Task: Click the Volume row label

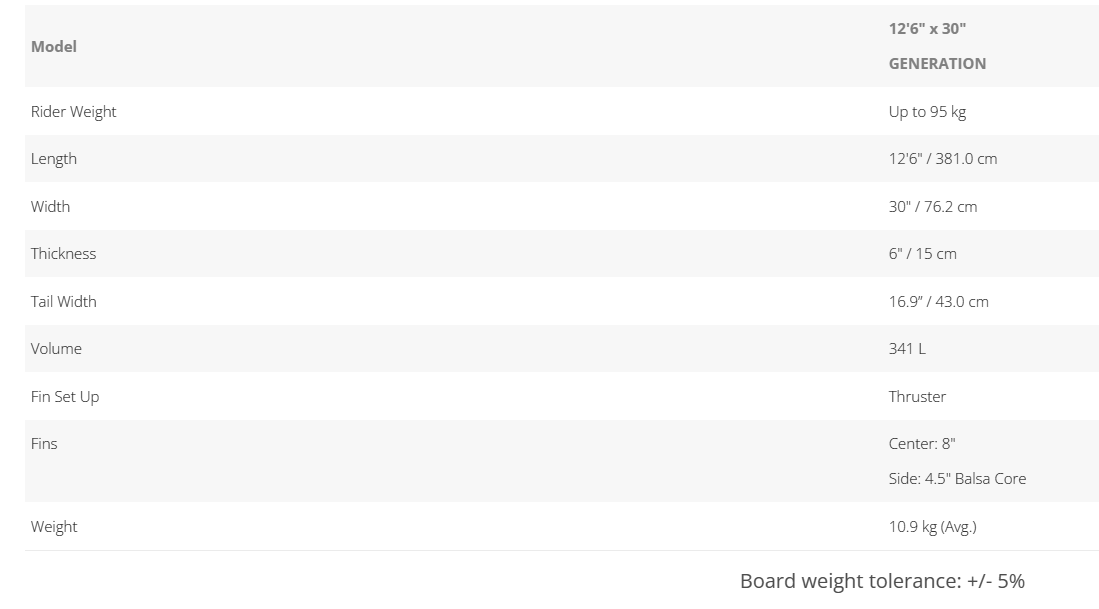Action: click(x=56, y=348)
